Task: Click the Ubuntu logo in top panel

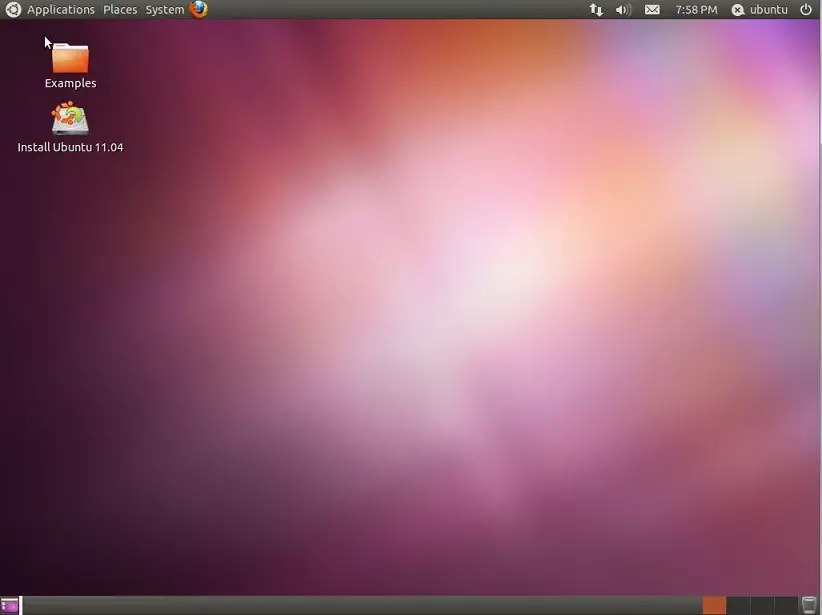Action: point(13,10)
